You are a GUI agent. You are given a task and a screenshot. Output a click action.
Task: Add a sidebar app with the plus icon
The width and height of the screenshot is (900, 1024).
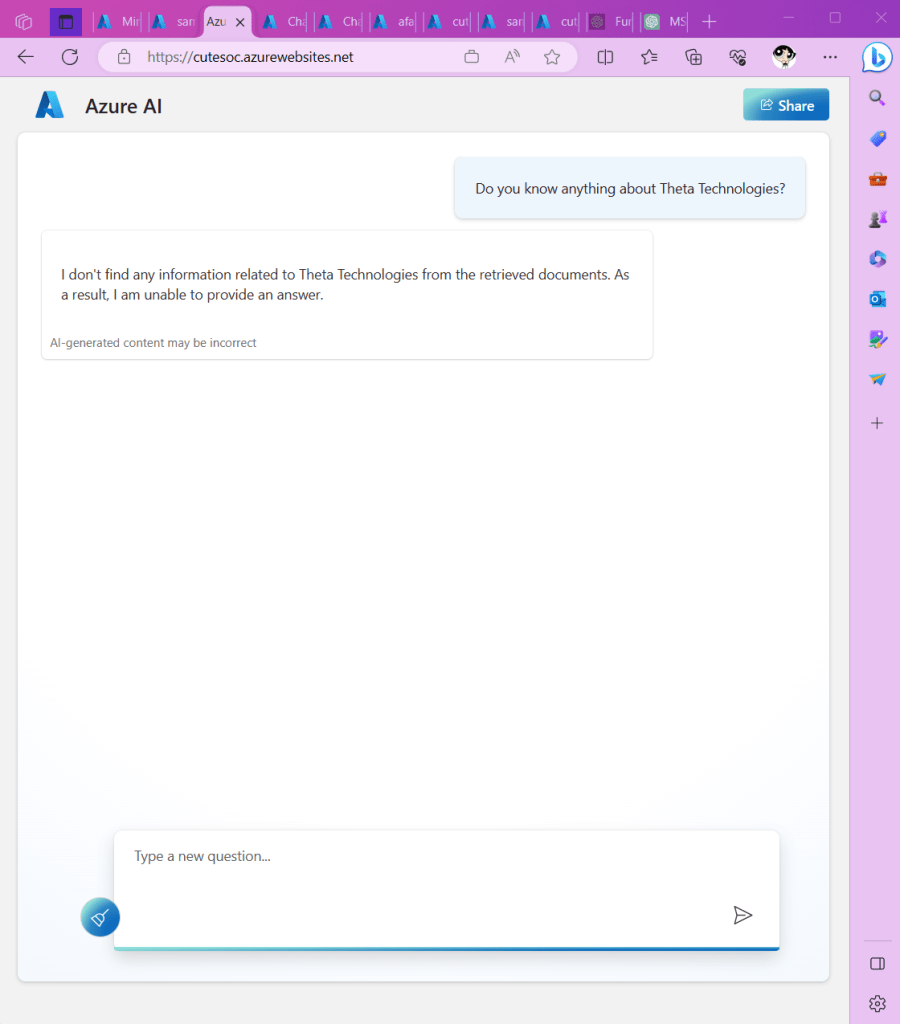(x=877, y=423)
